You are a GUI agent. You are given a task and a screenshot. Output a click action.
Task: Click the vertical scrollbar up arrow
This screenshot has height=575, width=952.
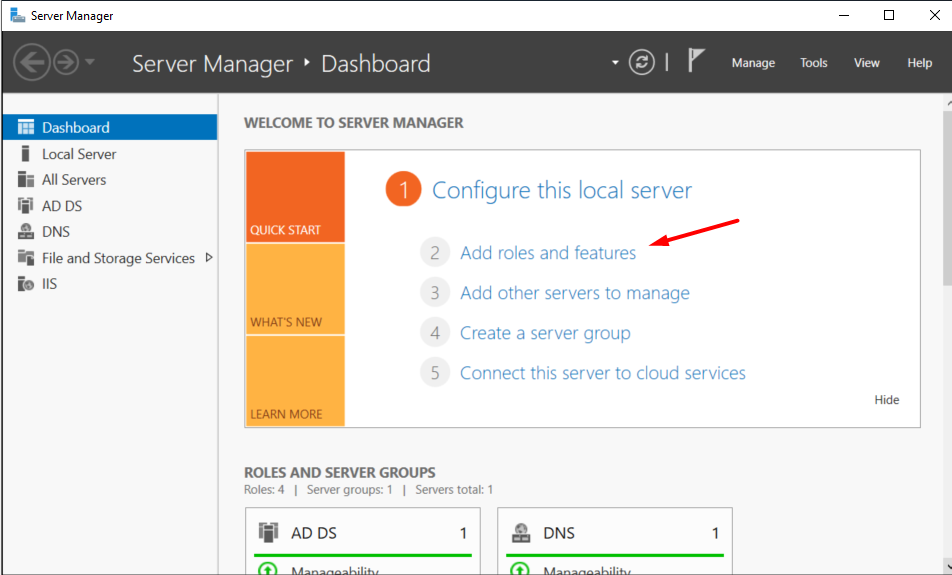pyautogui.click(x=946, y=103)
